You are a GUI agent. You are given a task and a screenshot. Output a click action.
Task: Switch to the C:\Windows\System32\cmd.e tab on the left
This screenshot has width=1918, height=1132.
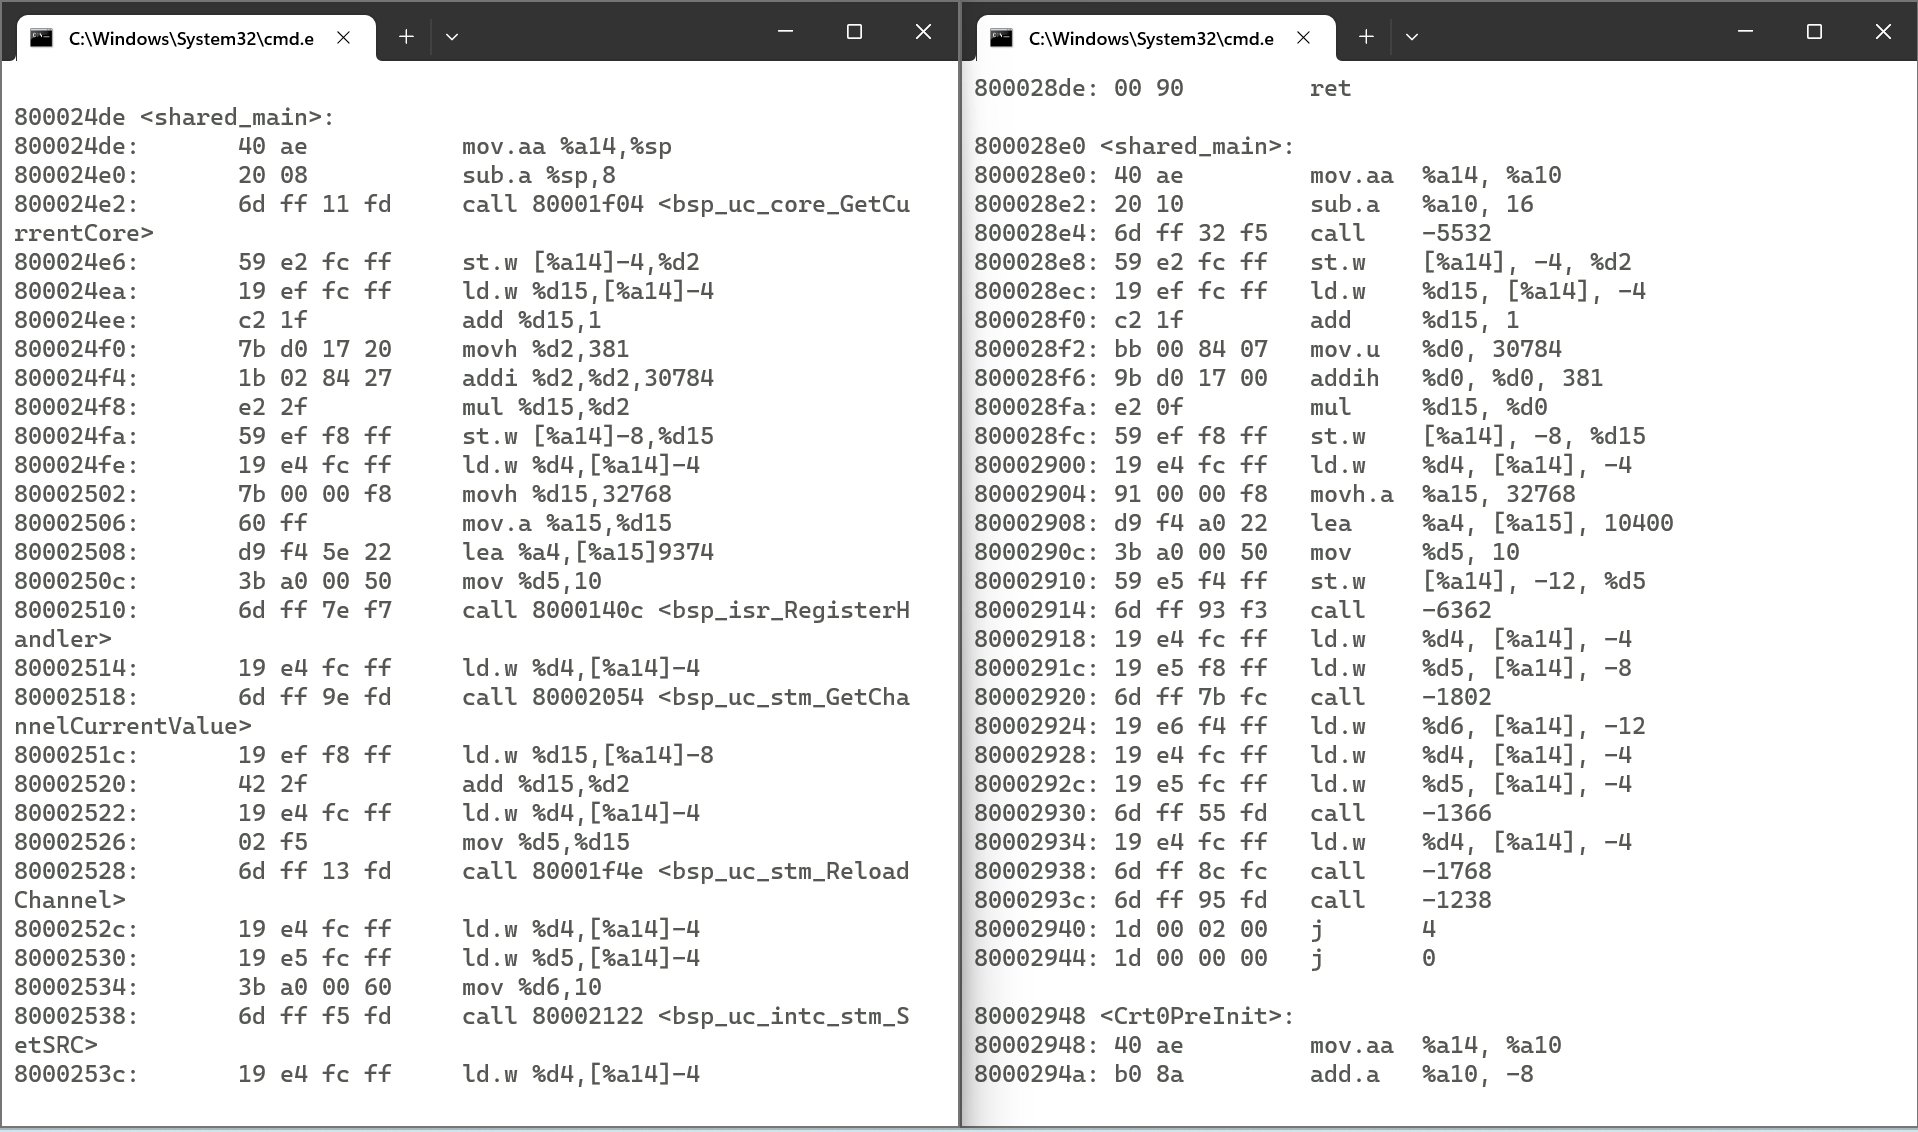pos(190,37)
